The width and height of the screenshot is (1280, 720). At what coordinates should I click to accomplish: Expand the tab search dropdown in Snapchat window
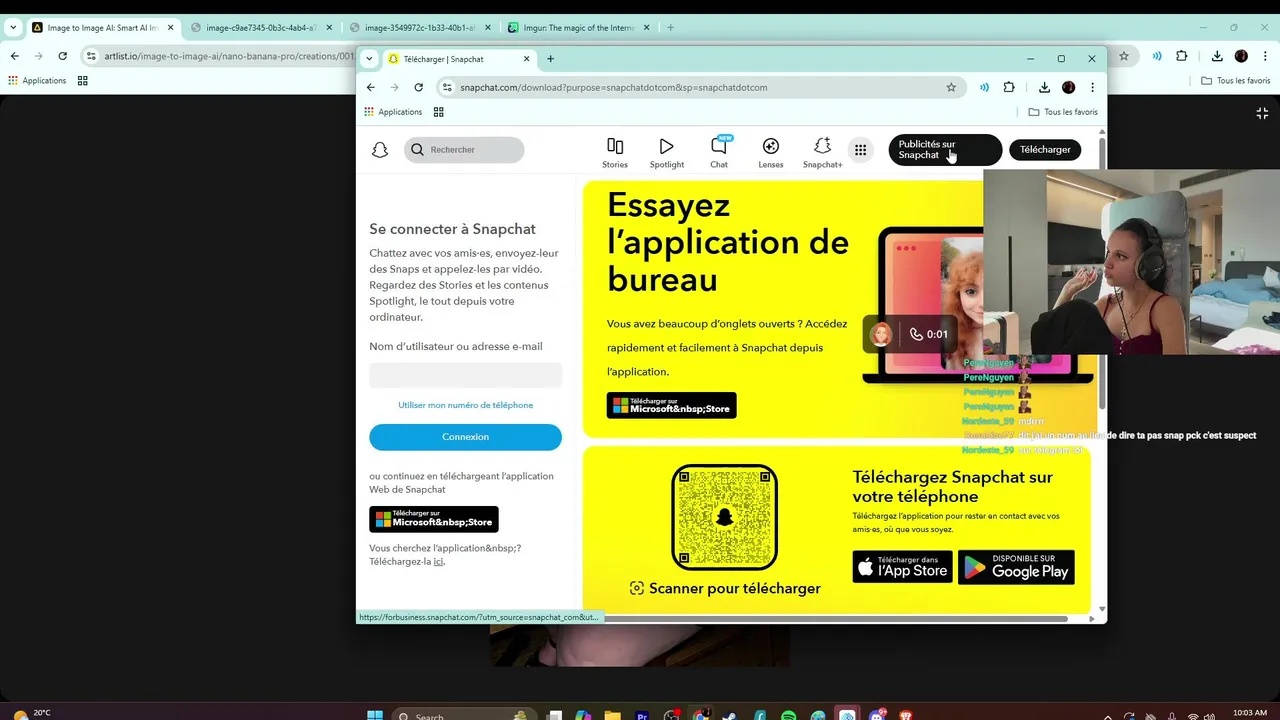(x=369, y=59)
